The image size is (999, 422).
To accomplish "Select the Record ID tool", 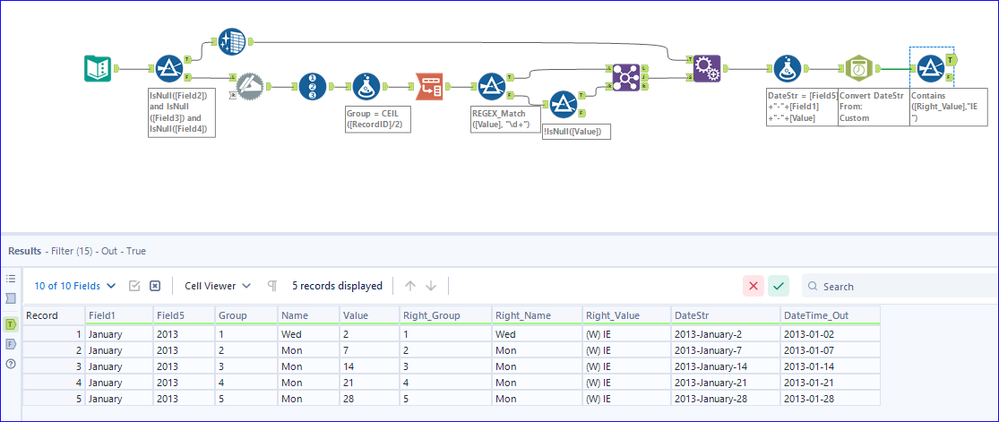I will (312, 86).
